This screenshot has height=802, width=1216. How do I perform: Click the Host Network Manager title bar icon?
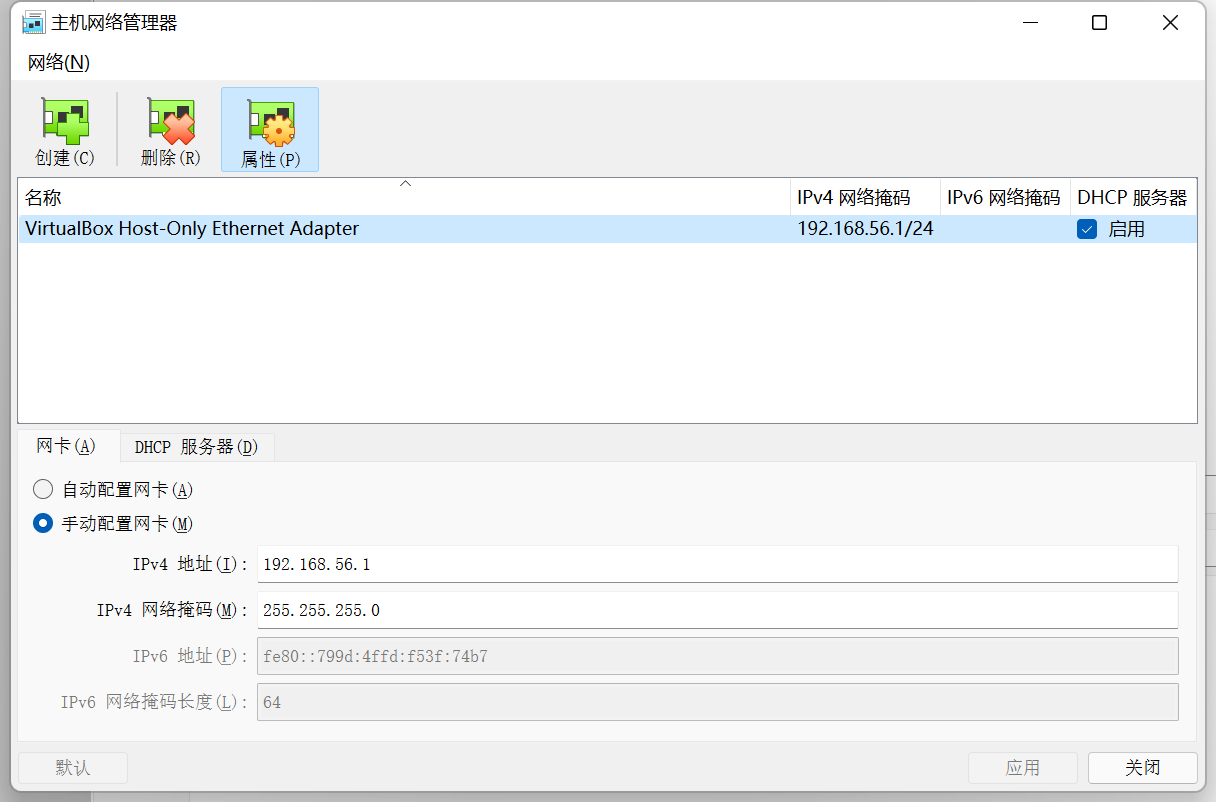[34, 22]
